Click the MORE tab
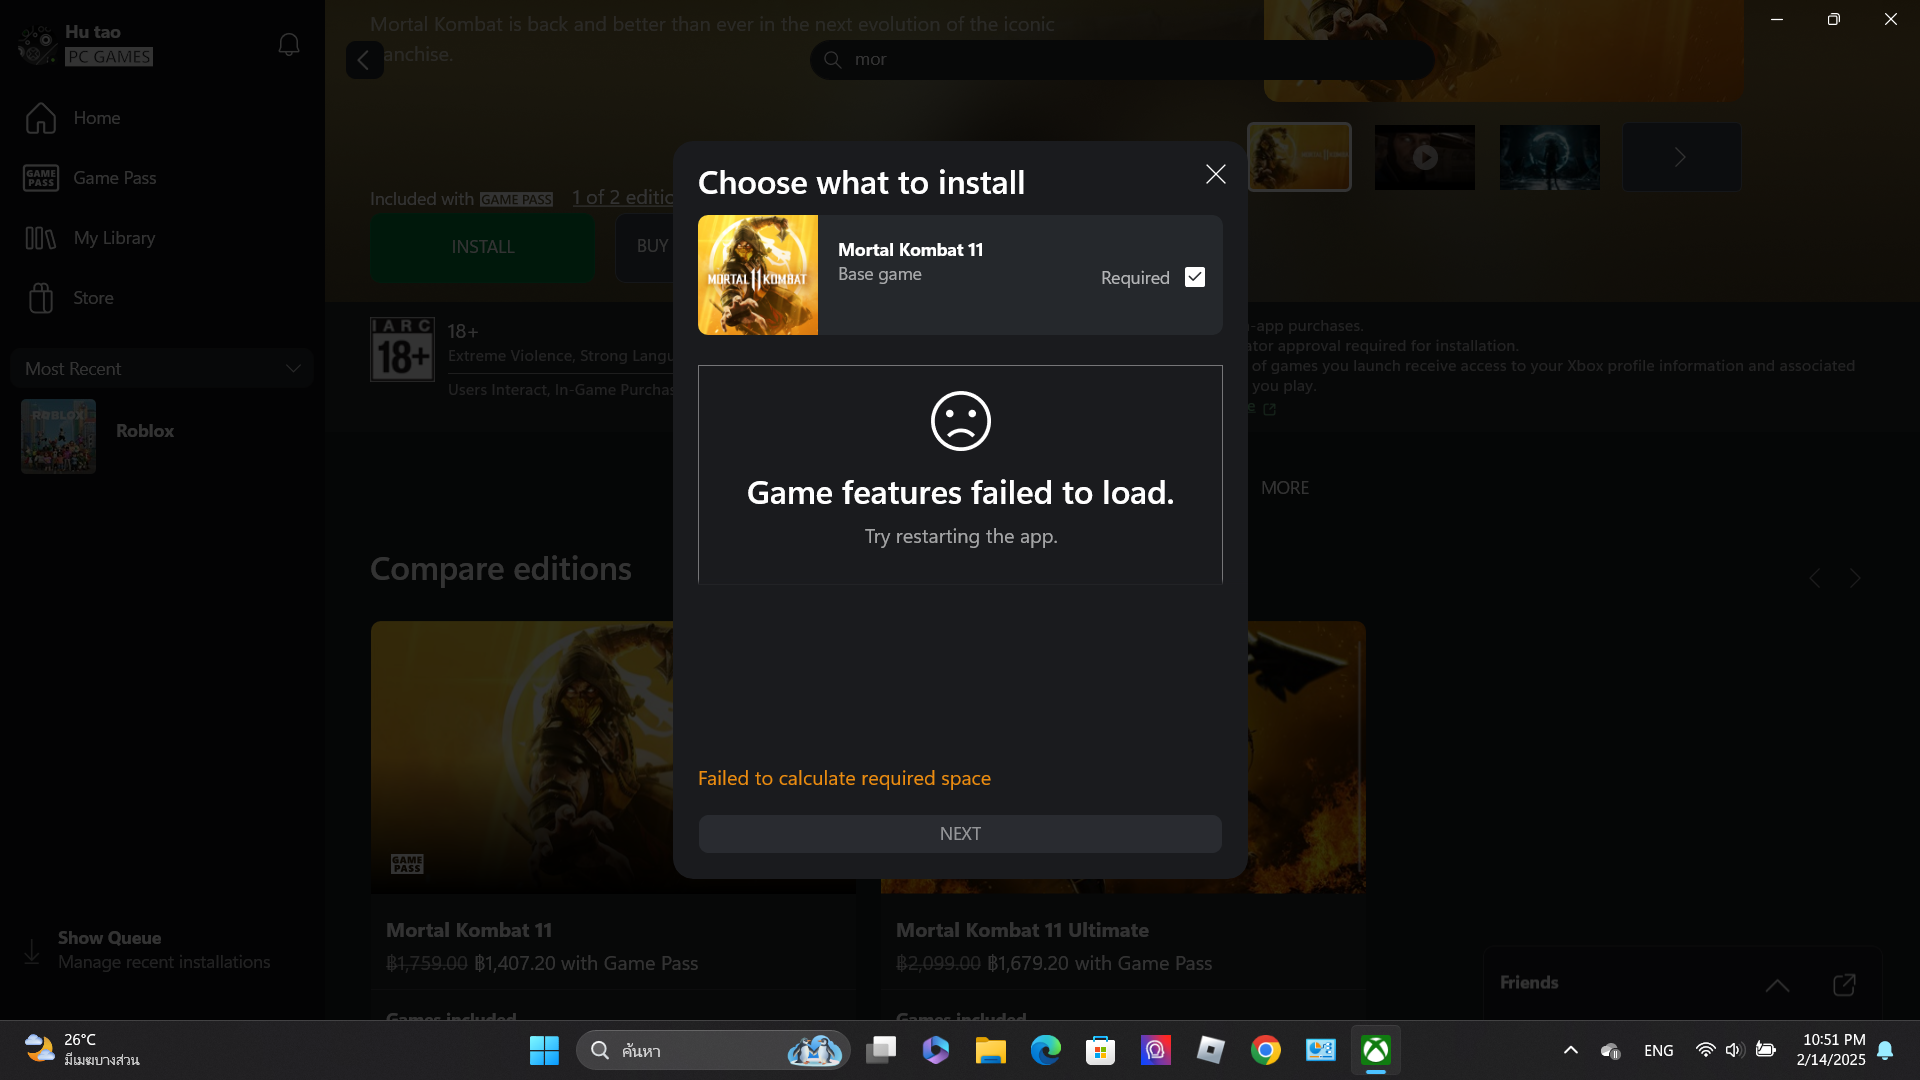Screen dimensions: 1920x1080 [1285, 488]
